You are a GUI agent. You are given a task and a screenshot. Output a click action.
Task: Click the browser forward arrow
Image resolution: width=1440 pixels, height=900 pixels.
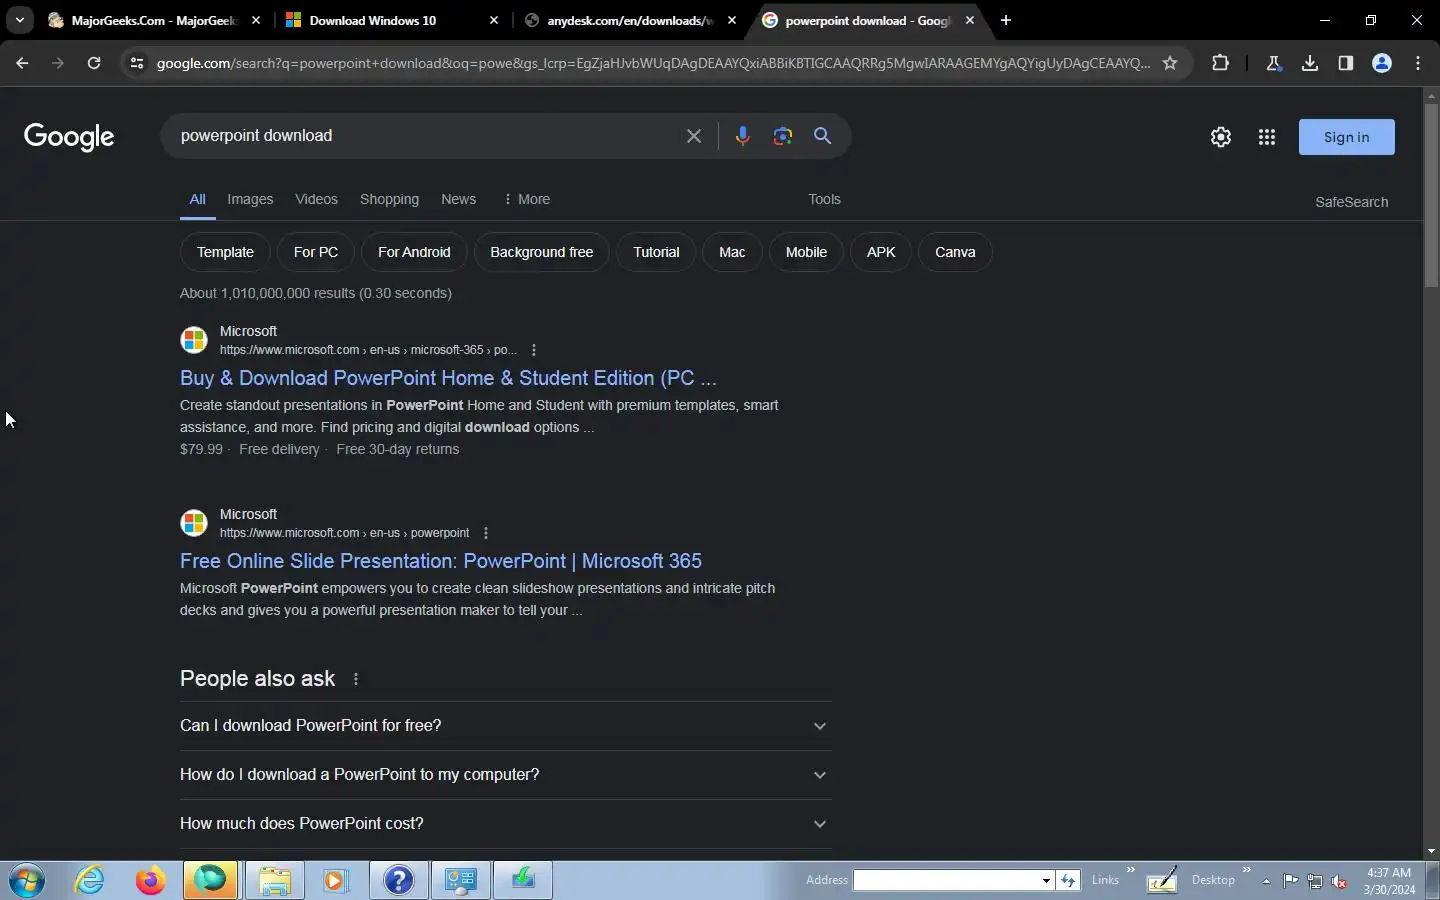(58, 63)
